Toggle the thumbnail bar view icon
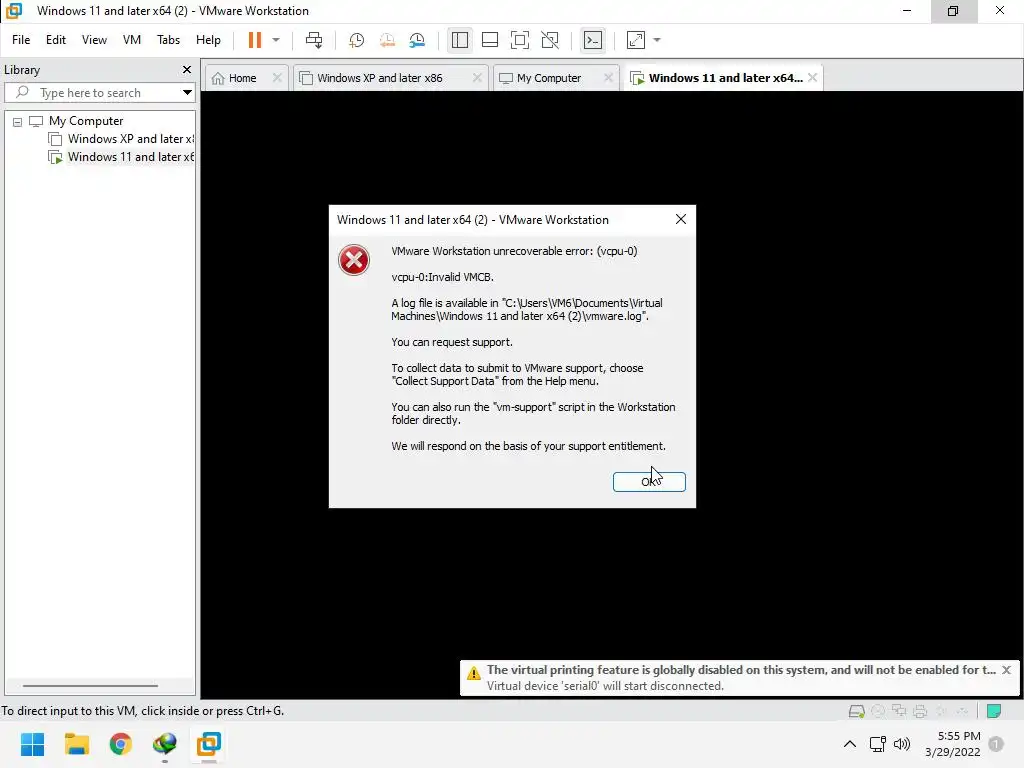The width and height of the screenshot is (1024, 768). 490,40
